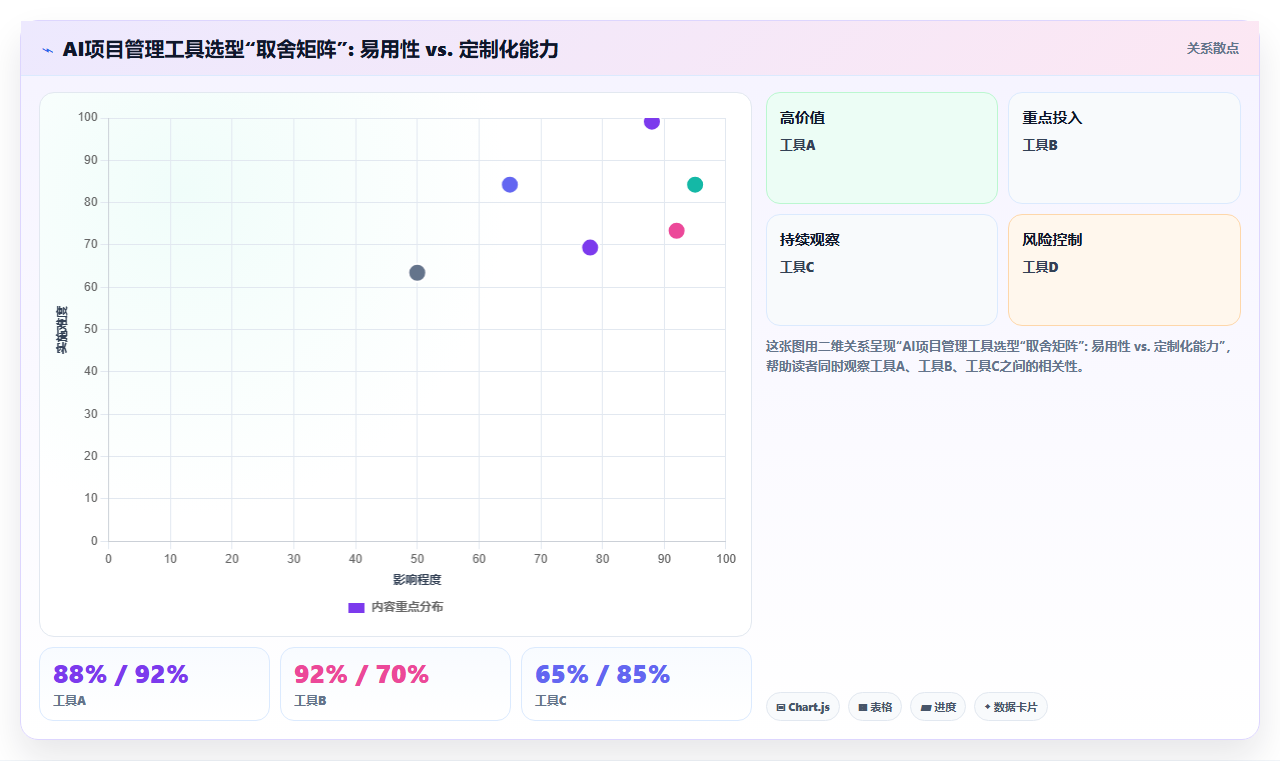This screenshot has height=761, width=1280.
Task: Click the 关系散点 label in the header
Action: tap(1212, 48)
